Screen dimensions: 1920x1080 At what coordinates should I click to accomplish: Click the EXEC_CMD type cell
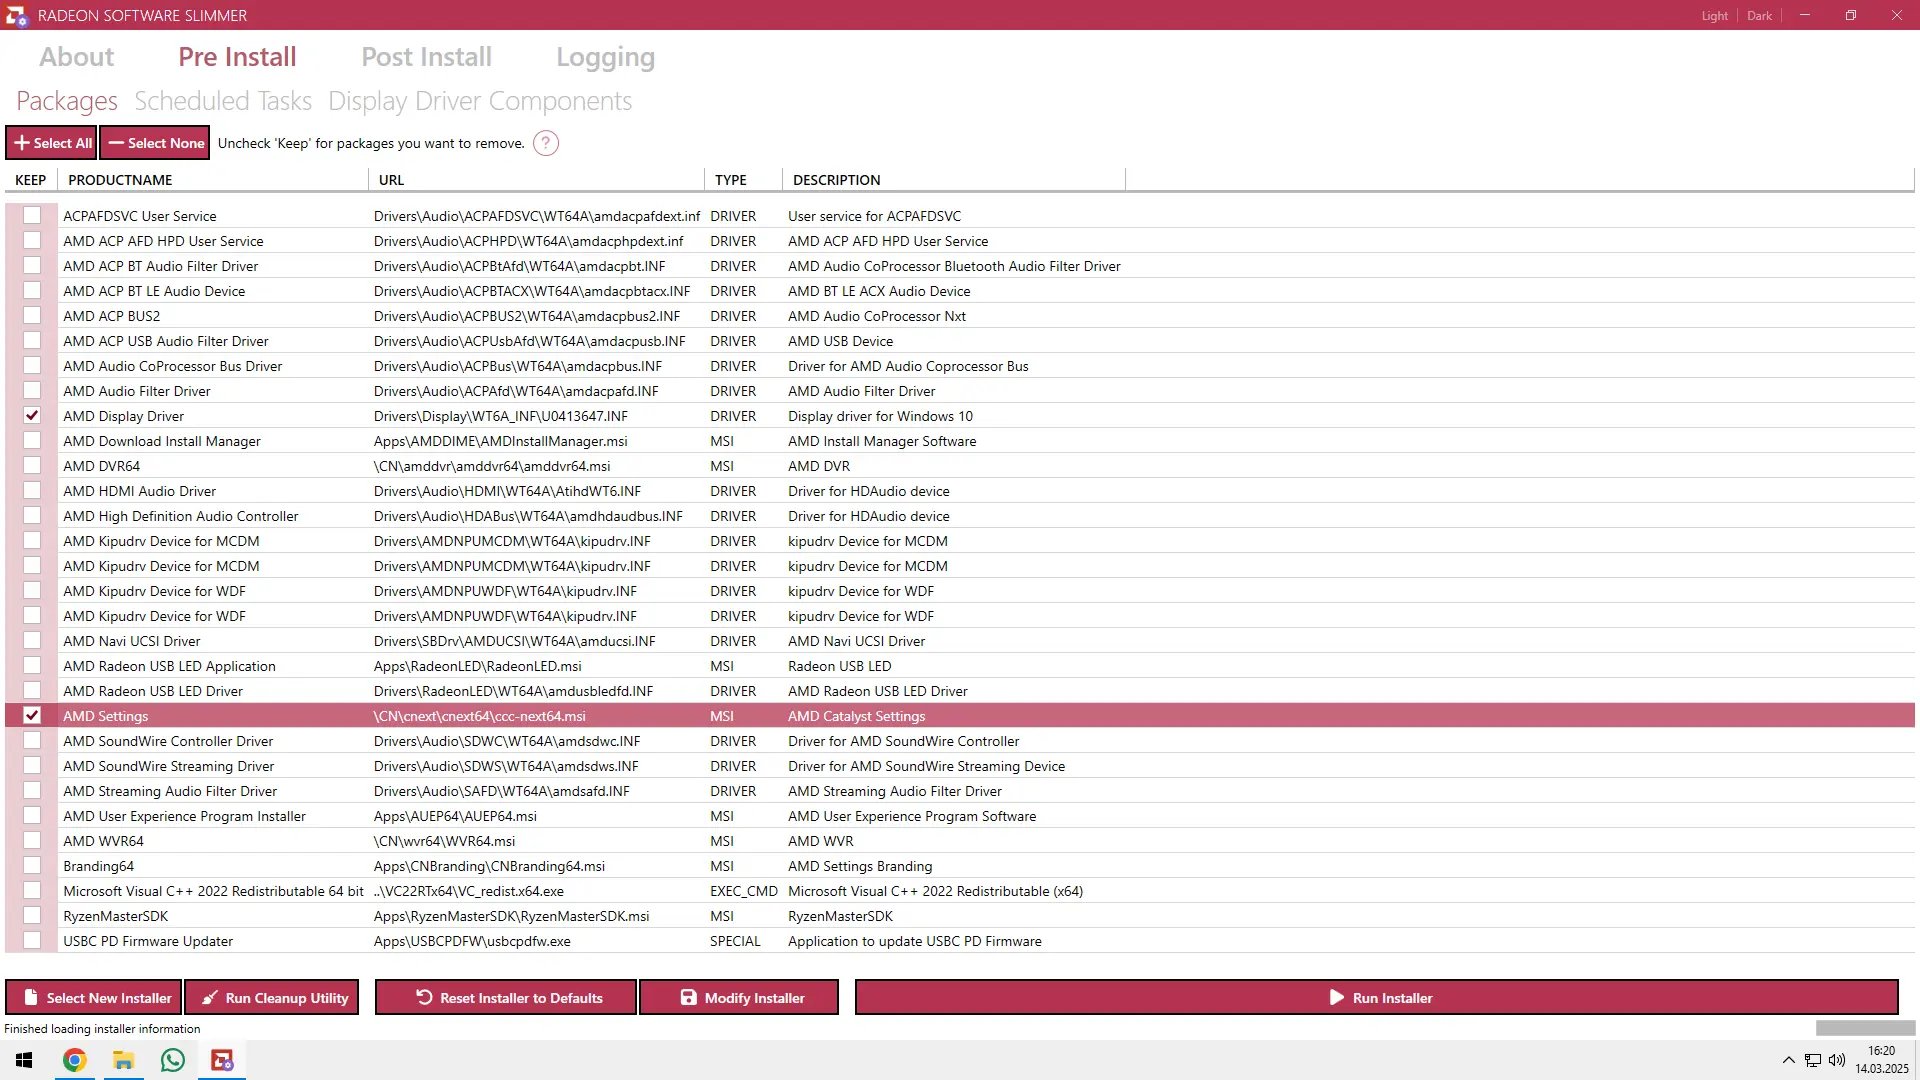click(744, 891)
